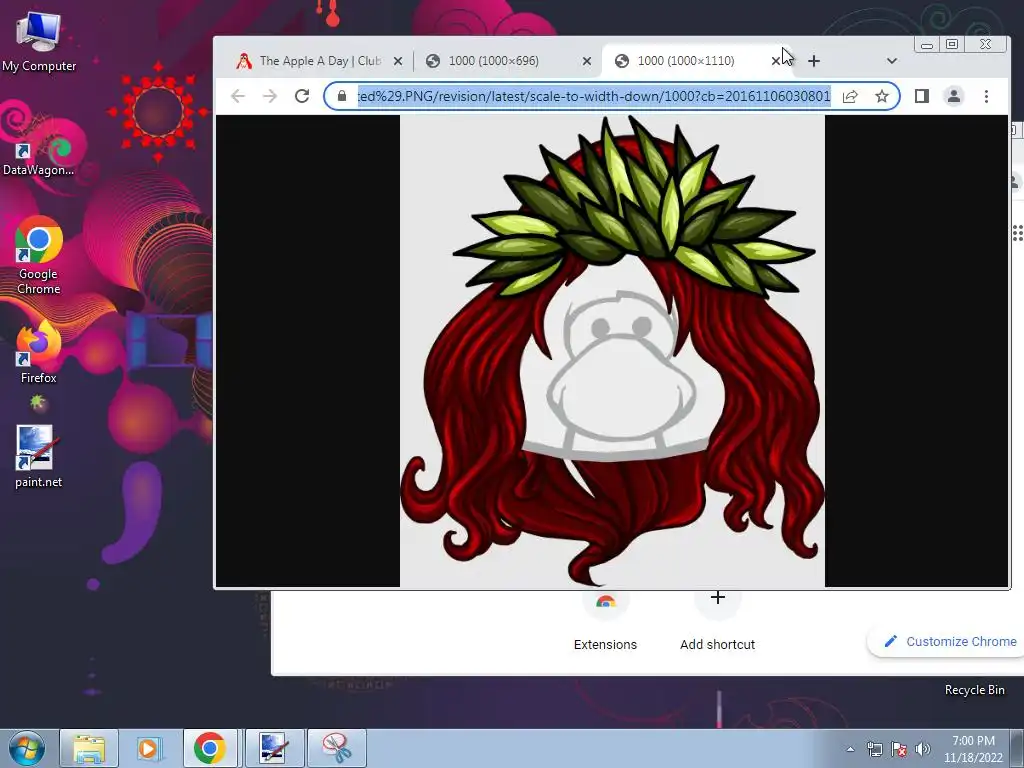
Task: Go forward in browser history
Action: [x=270, y=96]
